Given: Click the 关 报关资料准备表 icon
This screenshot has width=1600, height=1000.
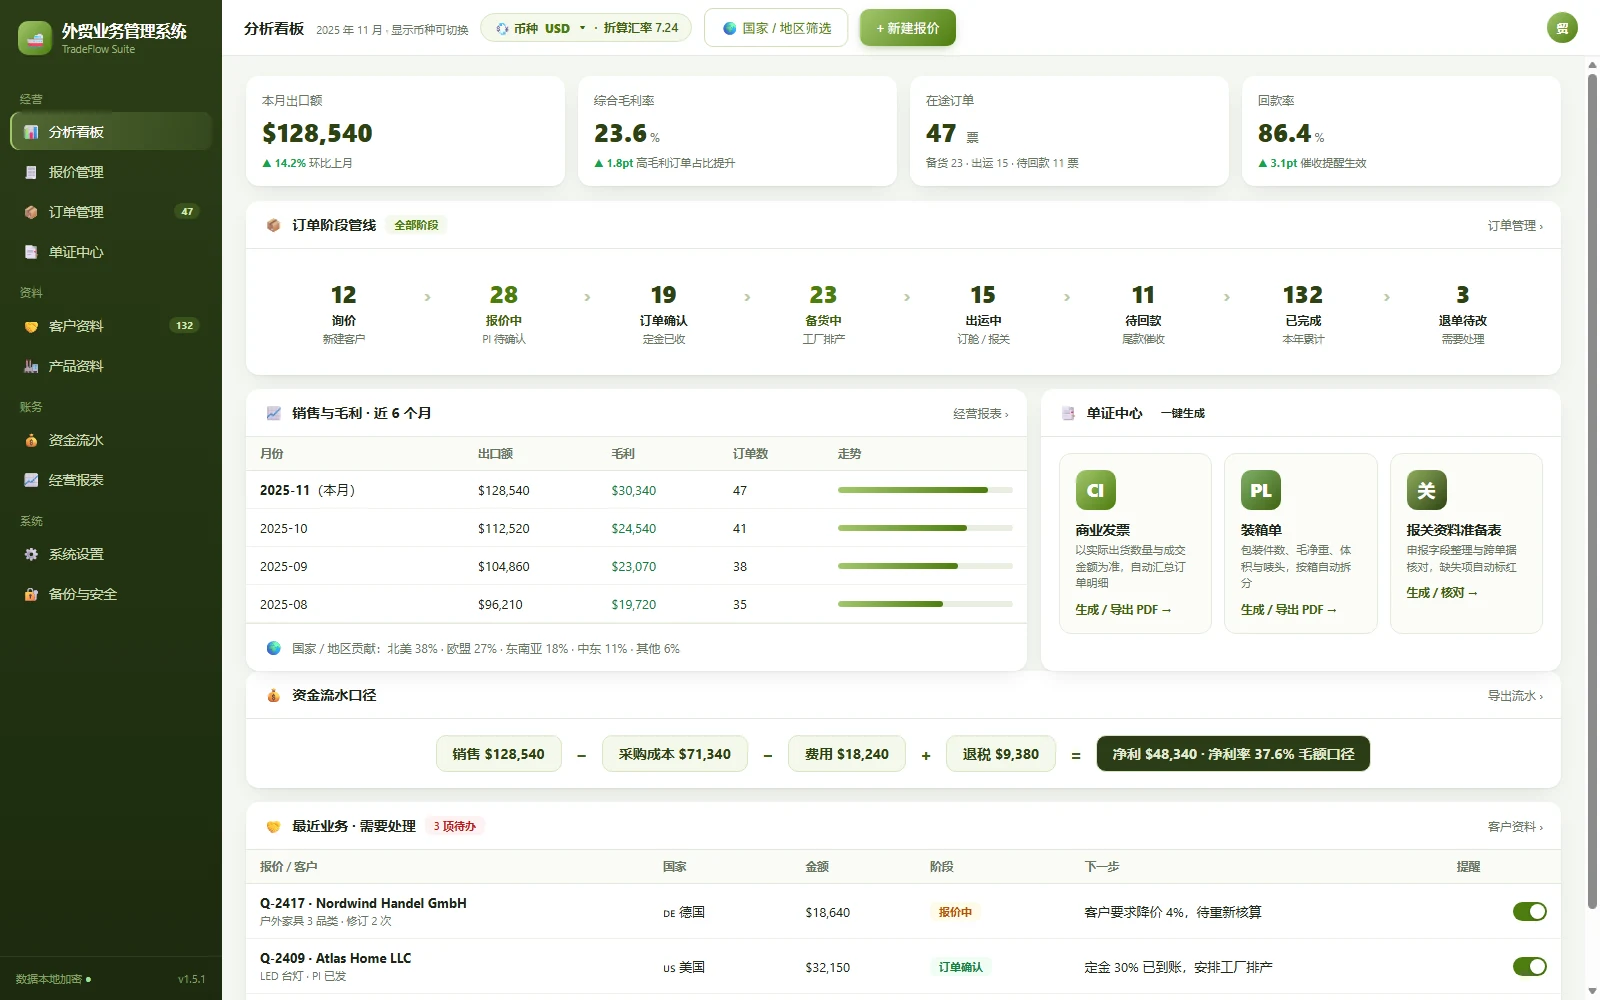Looking at the screenshot, I should coord(1427,490).
